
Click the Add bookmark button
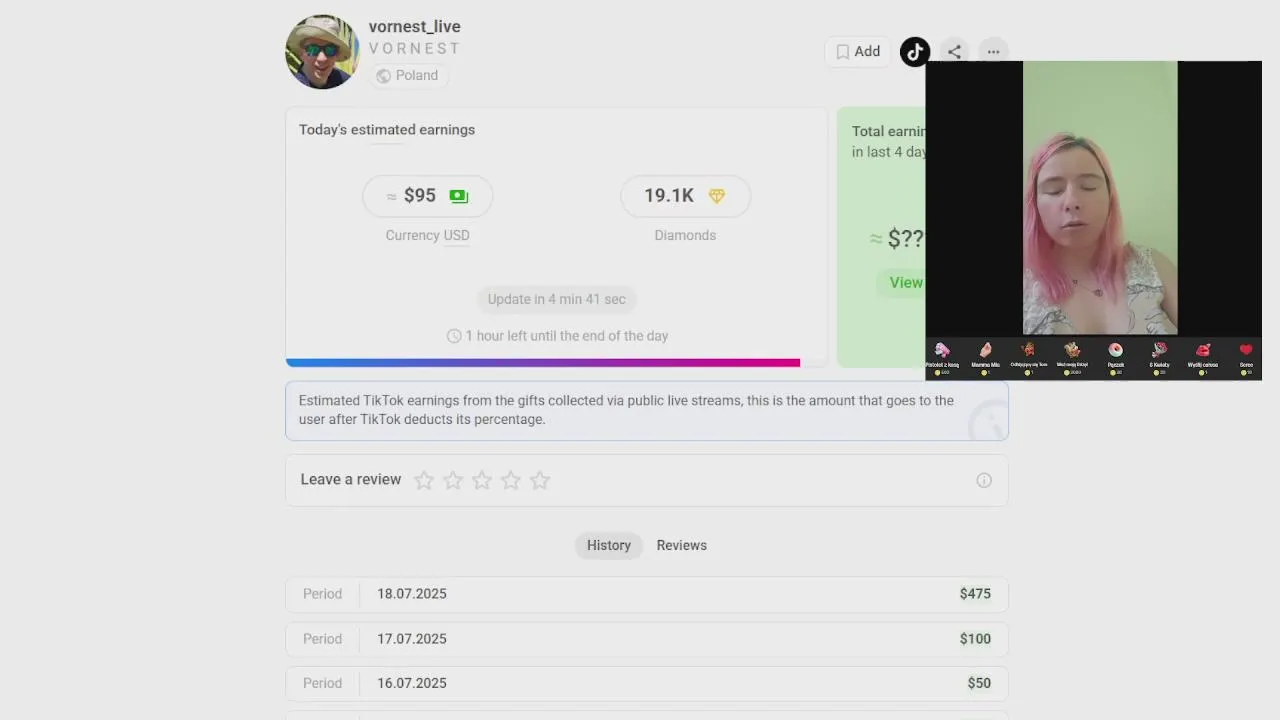point(858,52)
